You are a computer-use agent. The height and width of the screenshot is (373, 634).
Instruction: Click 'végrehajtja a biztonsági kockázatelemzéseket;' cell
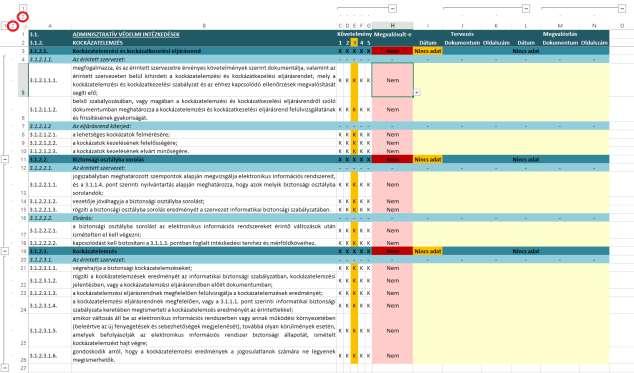pos(204,268)
